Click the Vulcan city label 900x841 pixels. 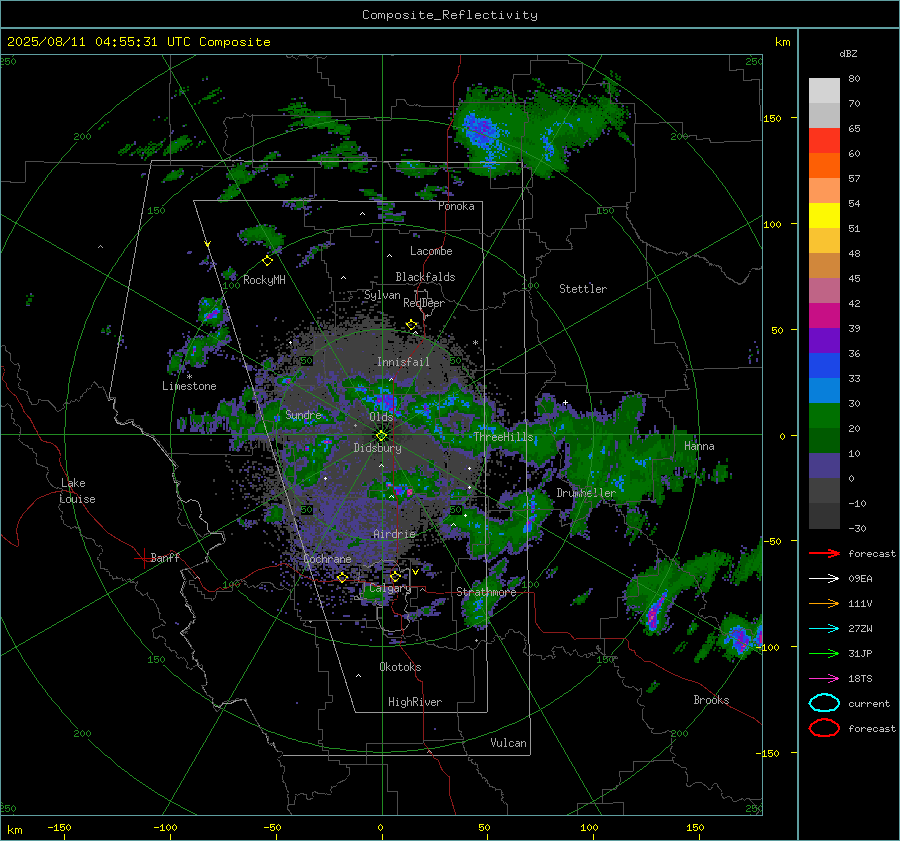click(x=509, y=743)
